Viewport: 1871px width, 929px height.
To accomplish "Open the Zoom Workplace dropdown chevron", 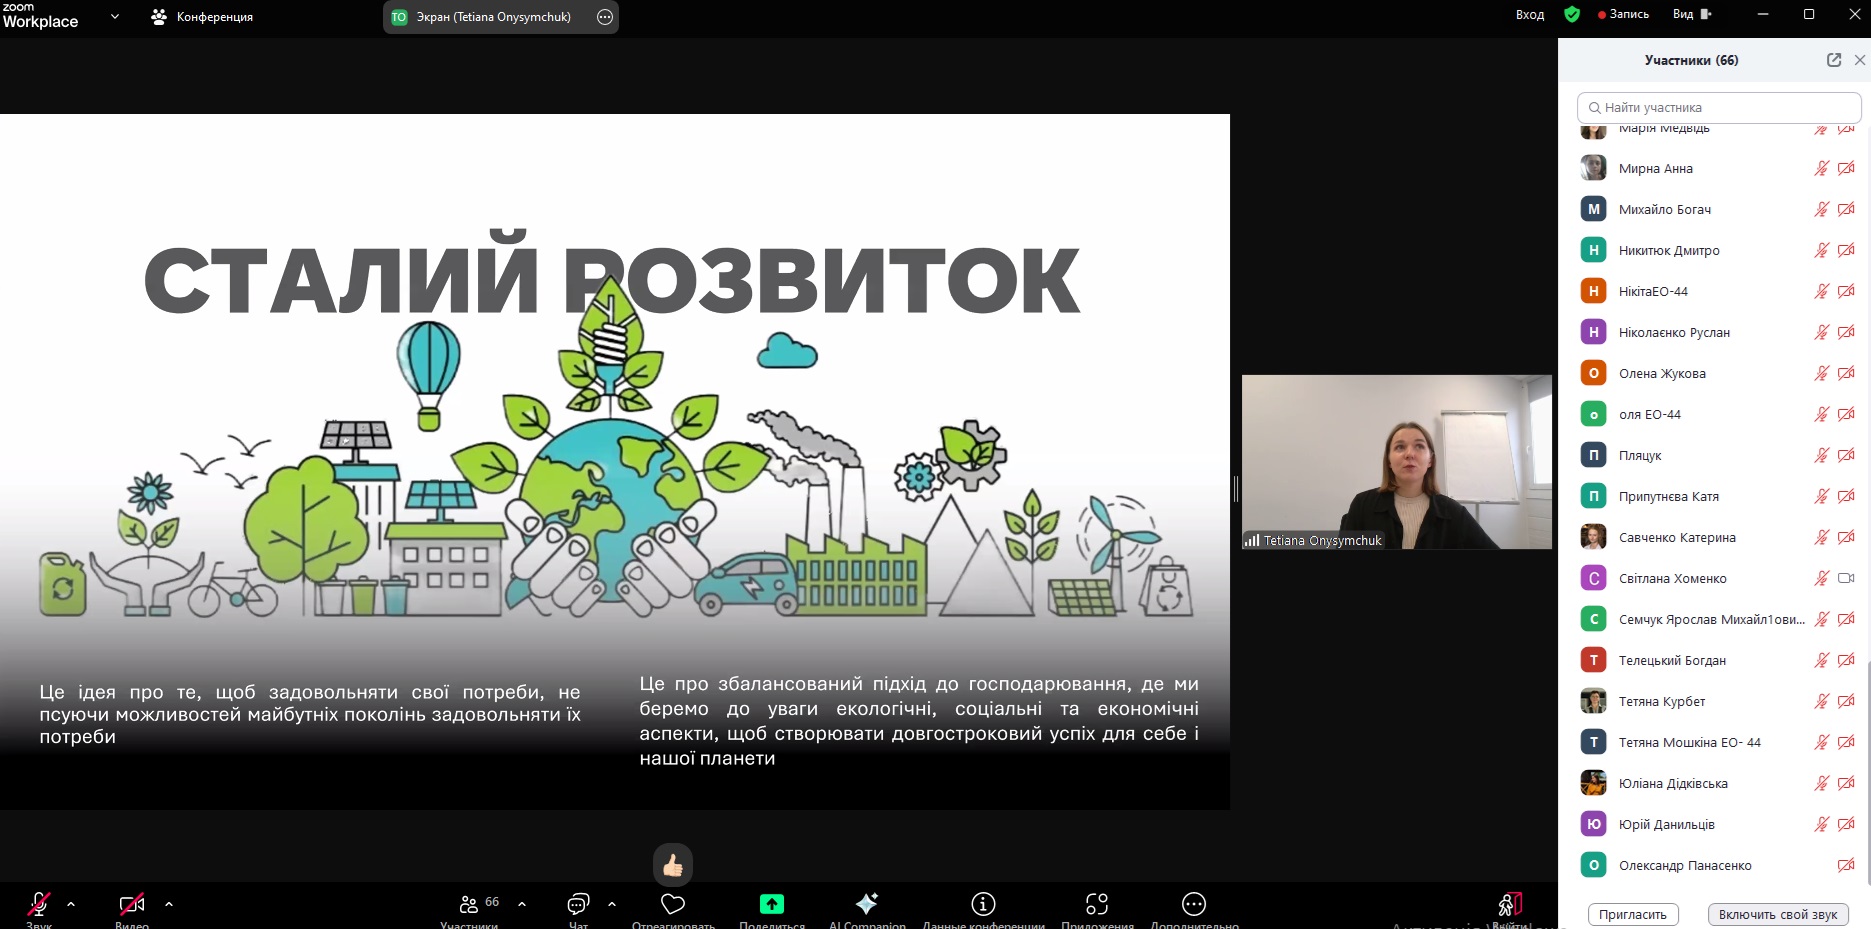I will point(115,16).
